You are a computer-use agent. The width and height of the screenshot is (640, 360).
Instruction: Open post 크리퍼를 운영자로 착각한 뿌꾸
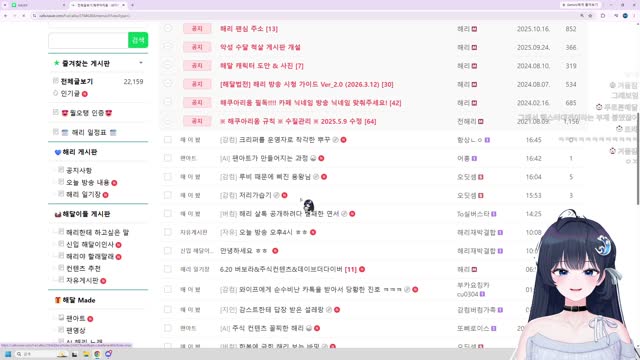284,140
